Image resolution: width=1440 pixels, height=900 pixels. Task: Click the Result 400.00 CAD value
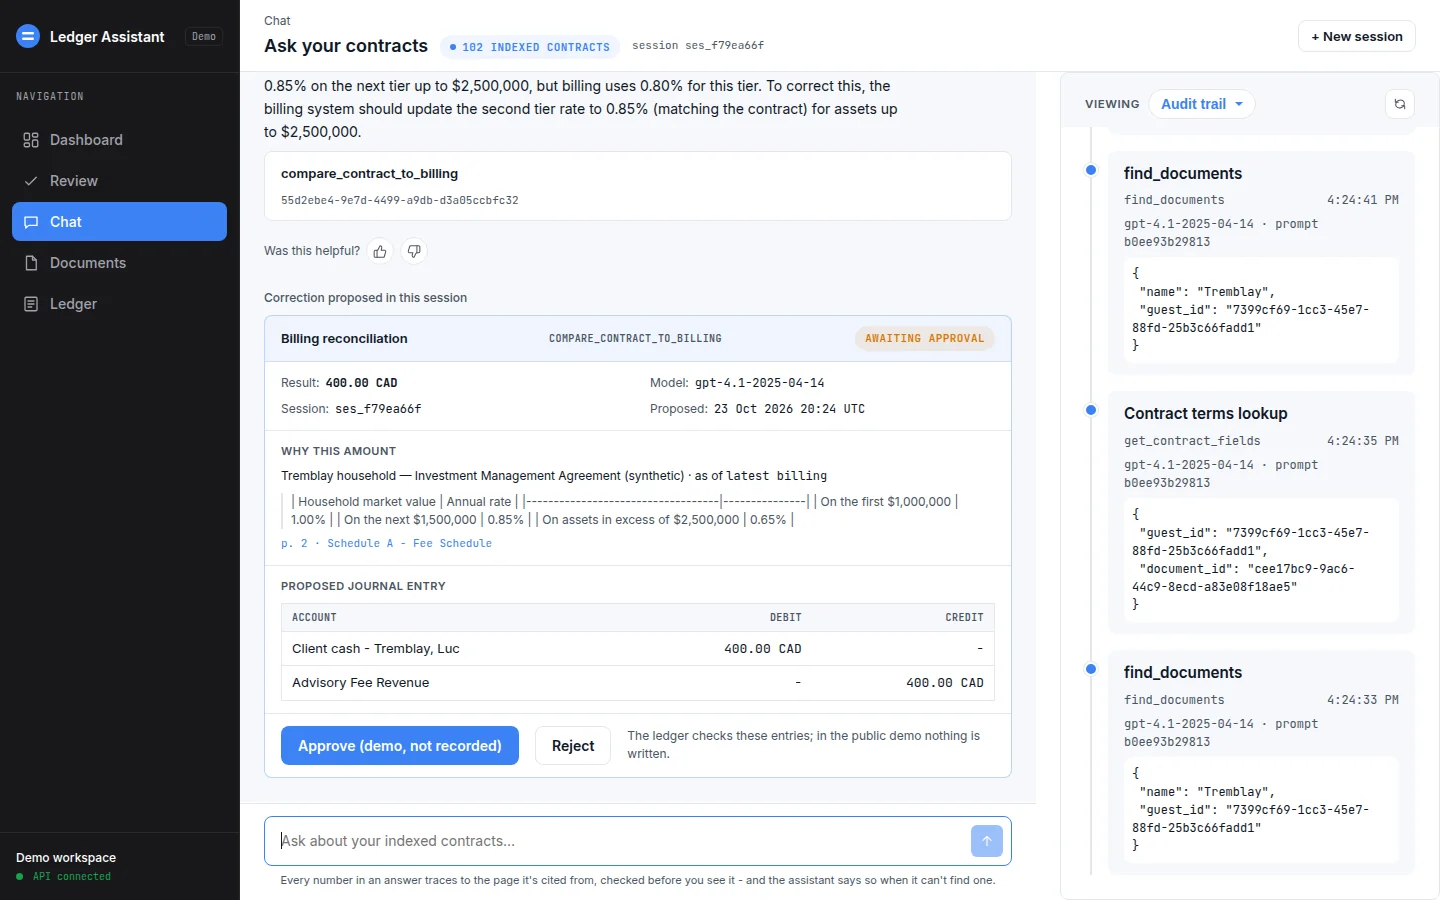(x=362, y=383)
